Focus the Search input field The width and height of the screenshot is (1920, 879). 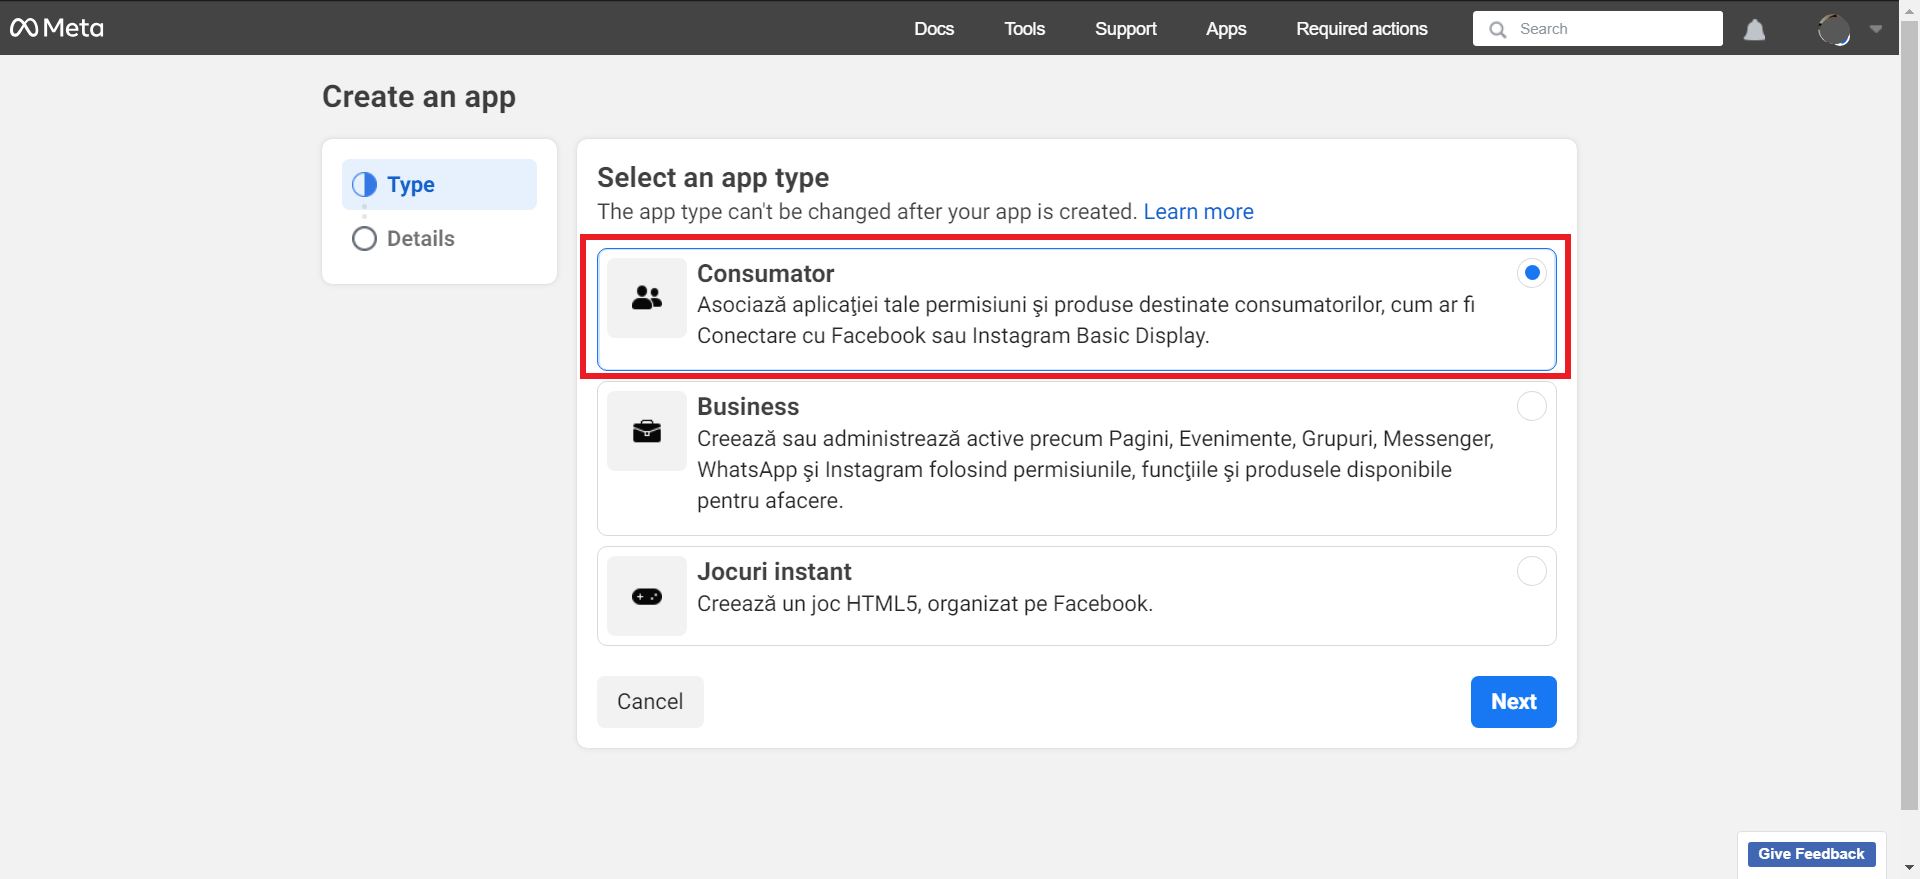(x=1598, y=29)
